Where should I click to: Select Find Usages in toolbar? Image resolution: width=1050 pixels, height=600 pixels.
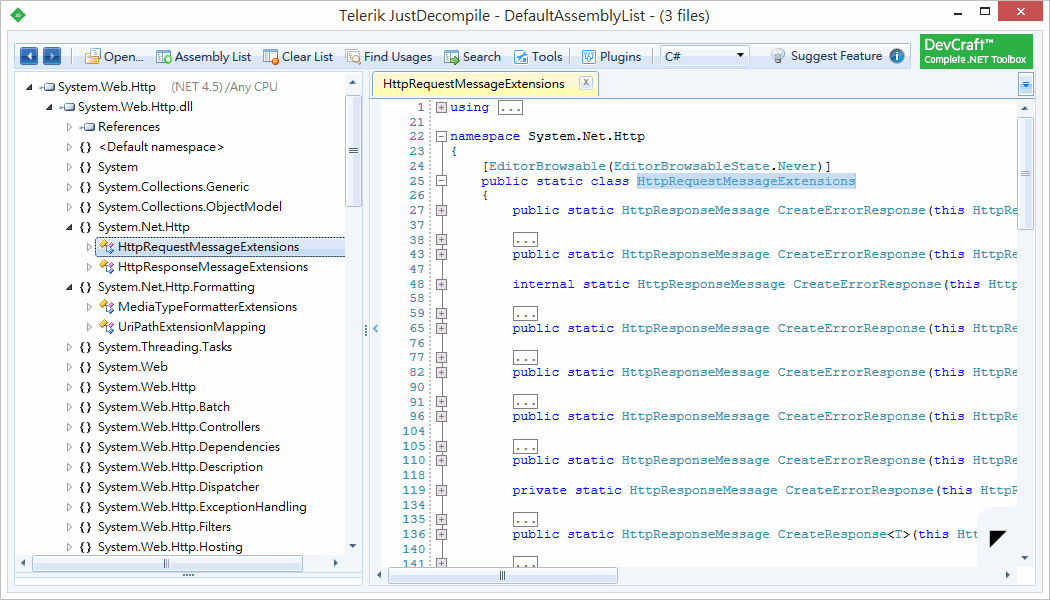click(x=389, y=57)
